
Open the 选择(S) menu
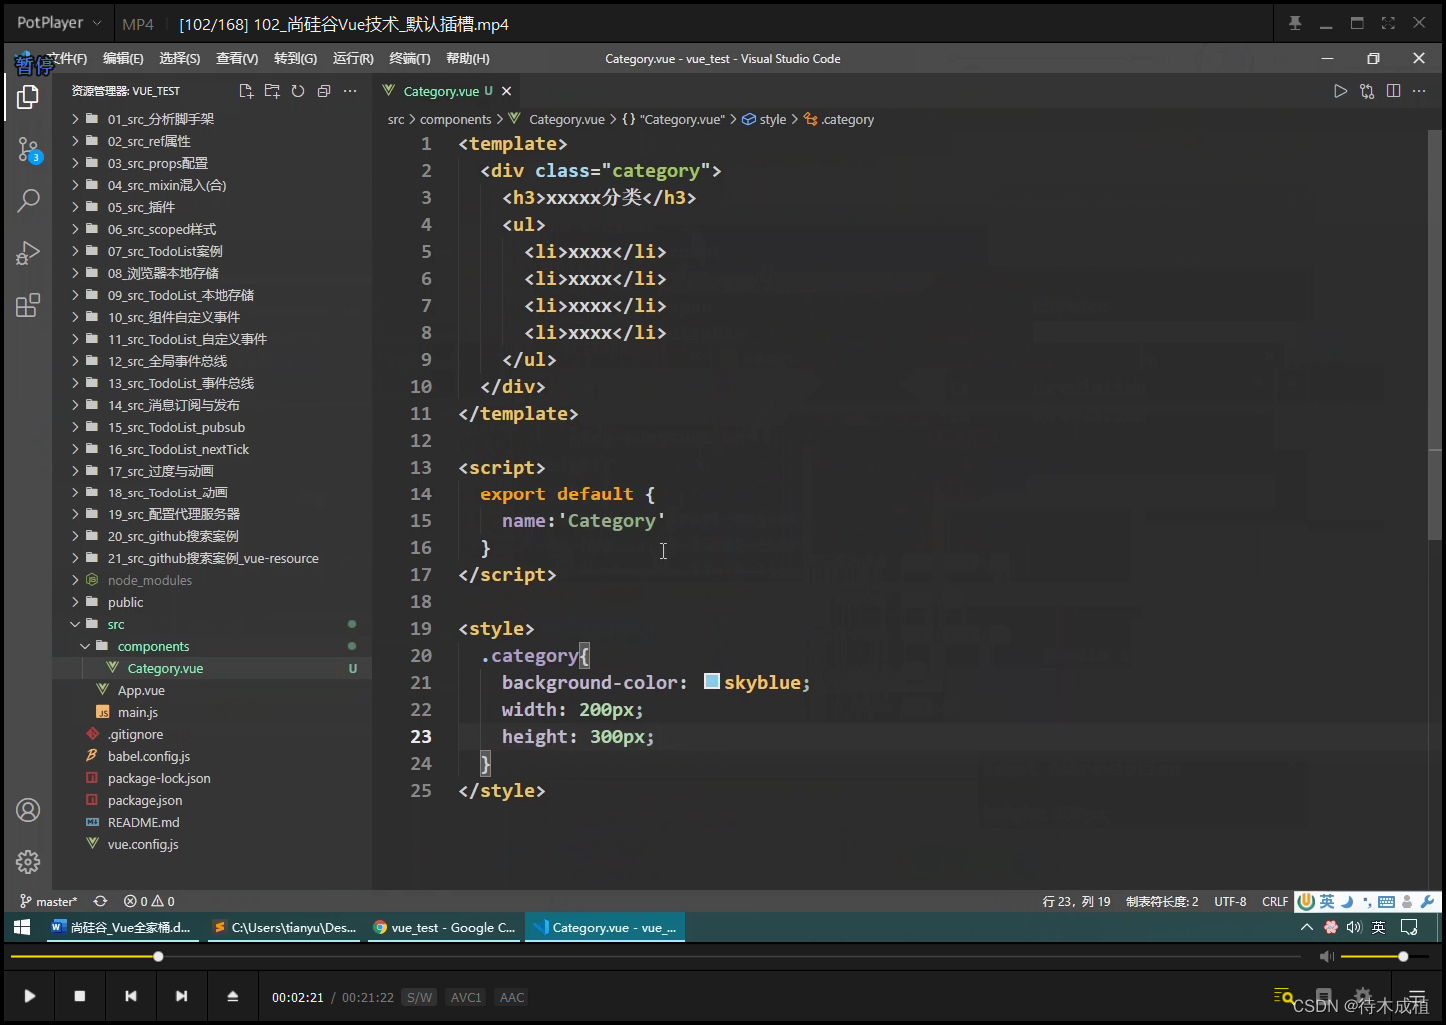pyautogui.click(x=180, y=58)
